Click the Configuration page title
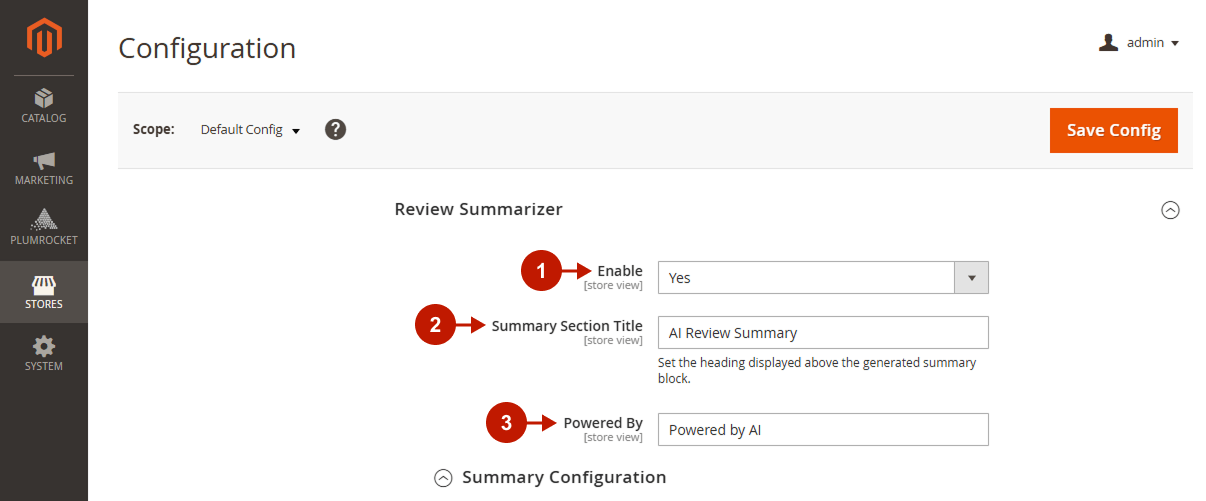 coord(207,48)
